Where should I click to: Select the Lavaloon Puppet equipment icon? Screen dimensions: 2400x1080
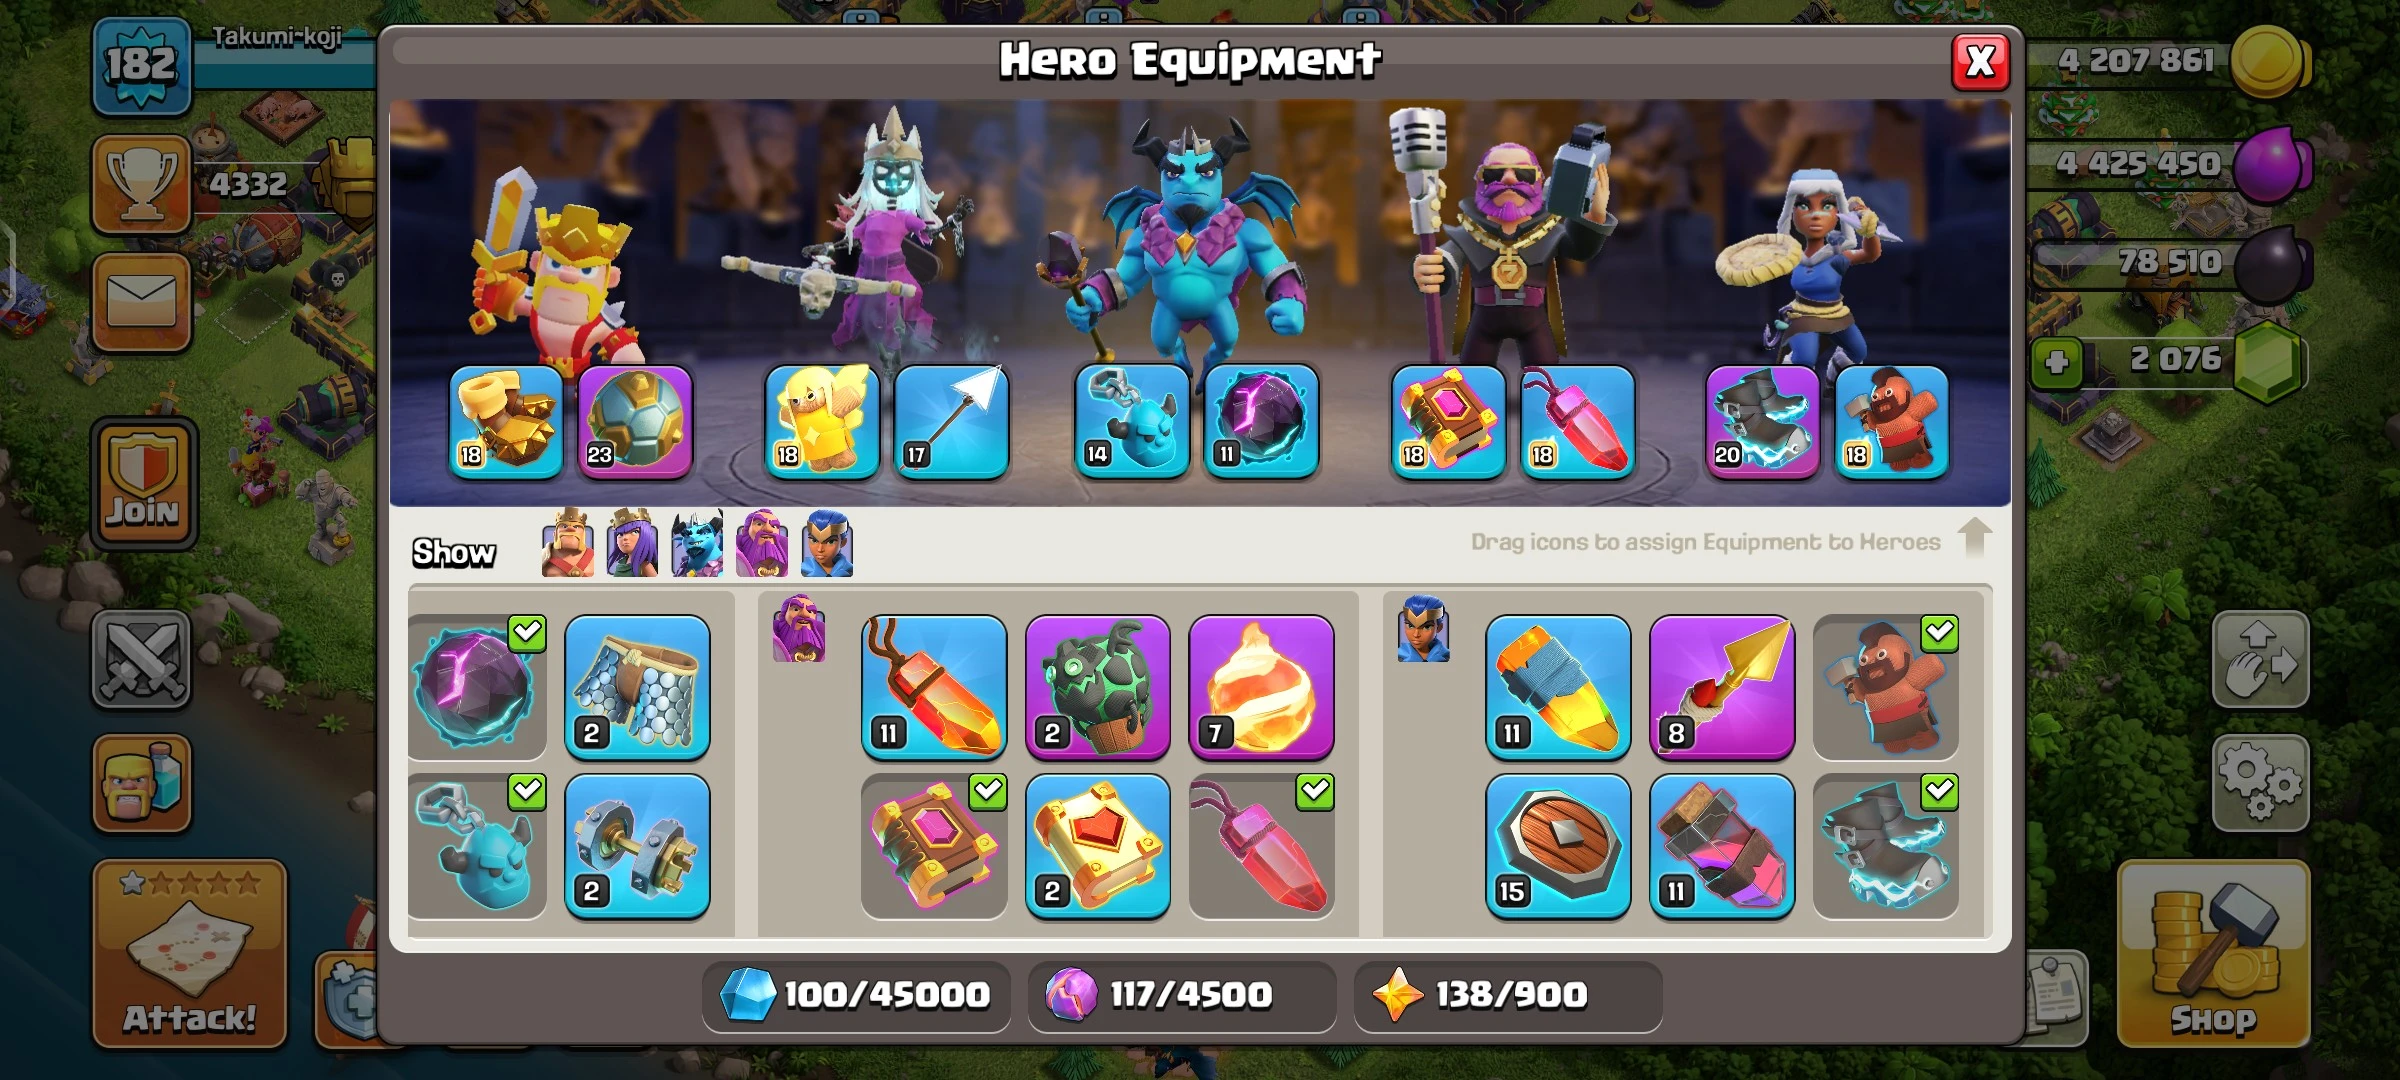click(1097, 687)
